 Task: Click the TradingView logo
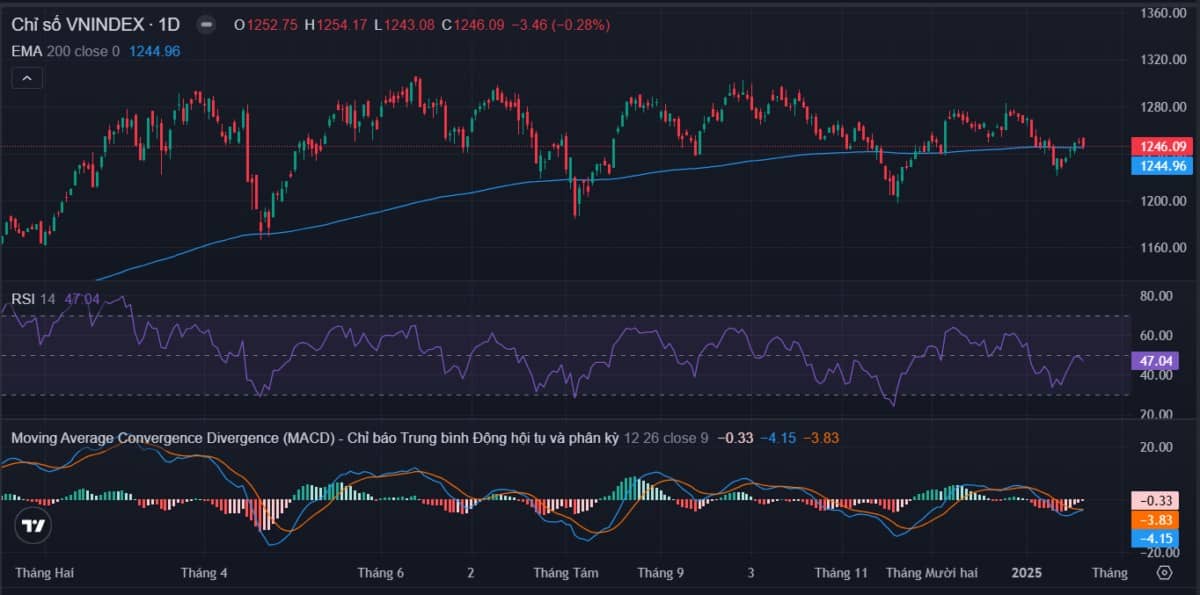pyautogui.click(x=33, y=526)
